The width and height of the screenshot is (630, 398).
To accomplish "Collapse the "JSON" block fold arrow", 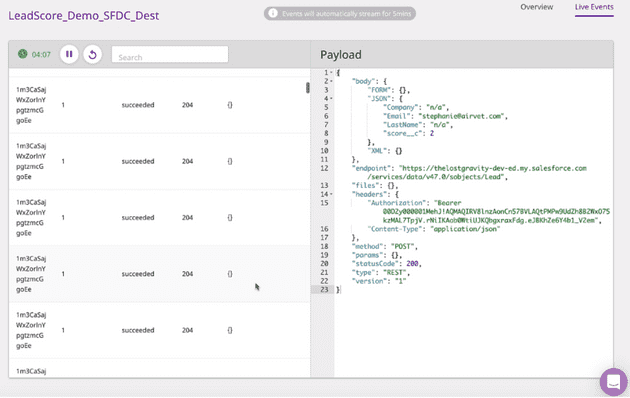I will 331,99.
